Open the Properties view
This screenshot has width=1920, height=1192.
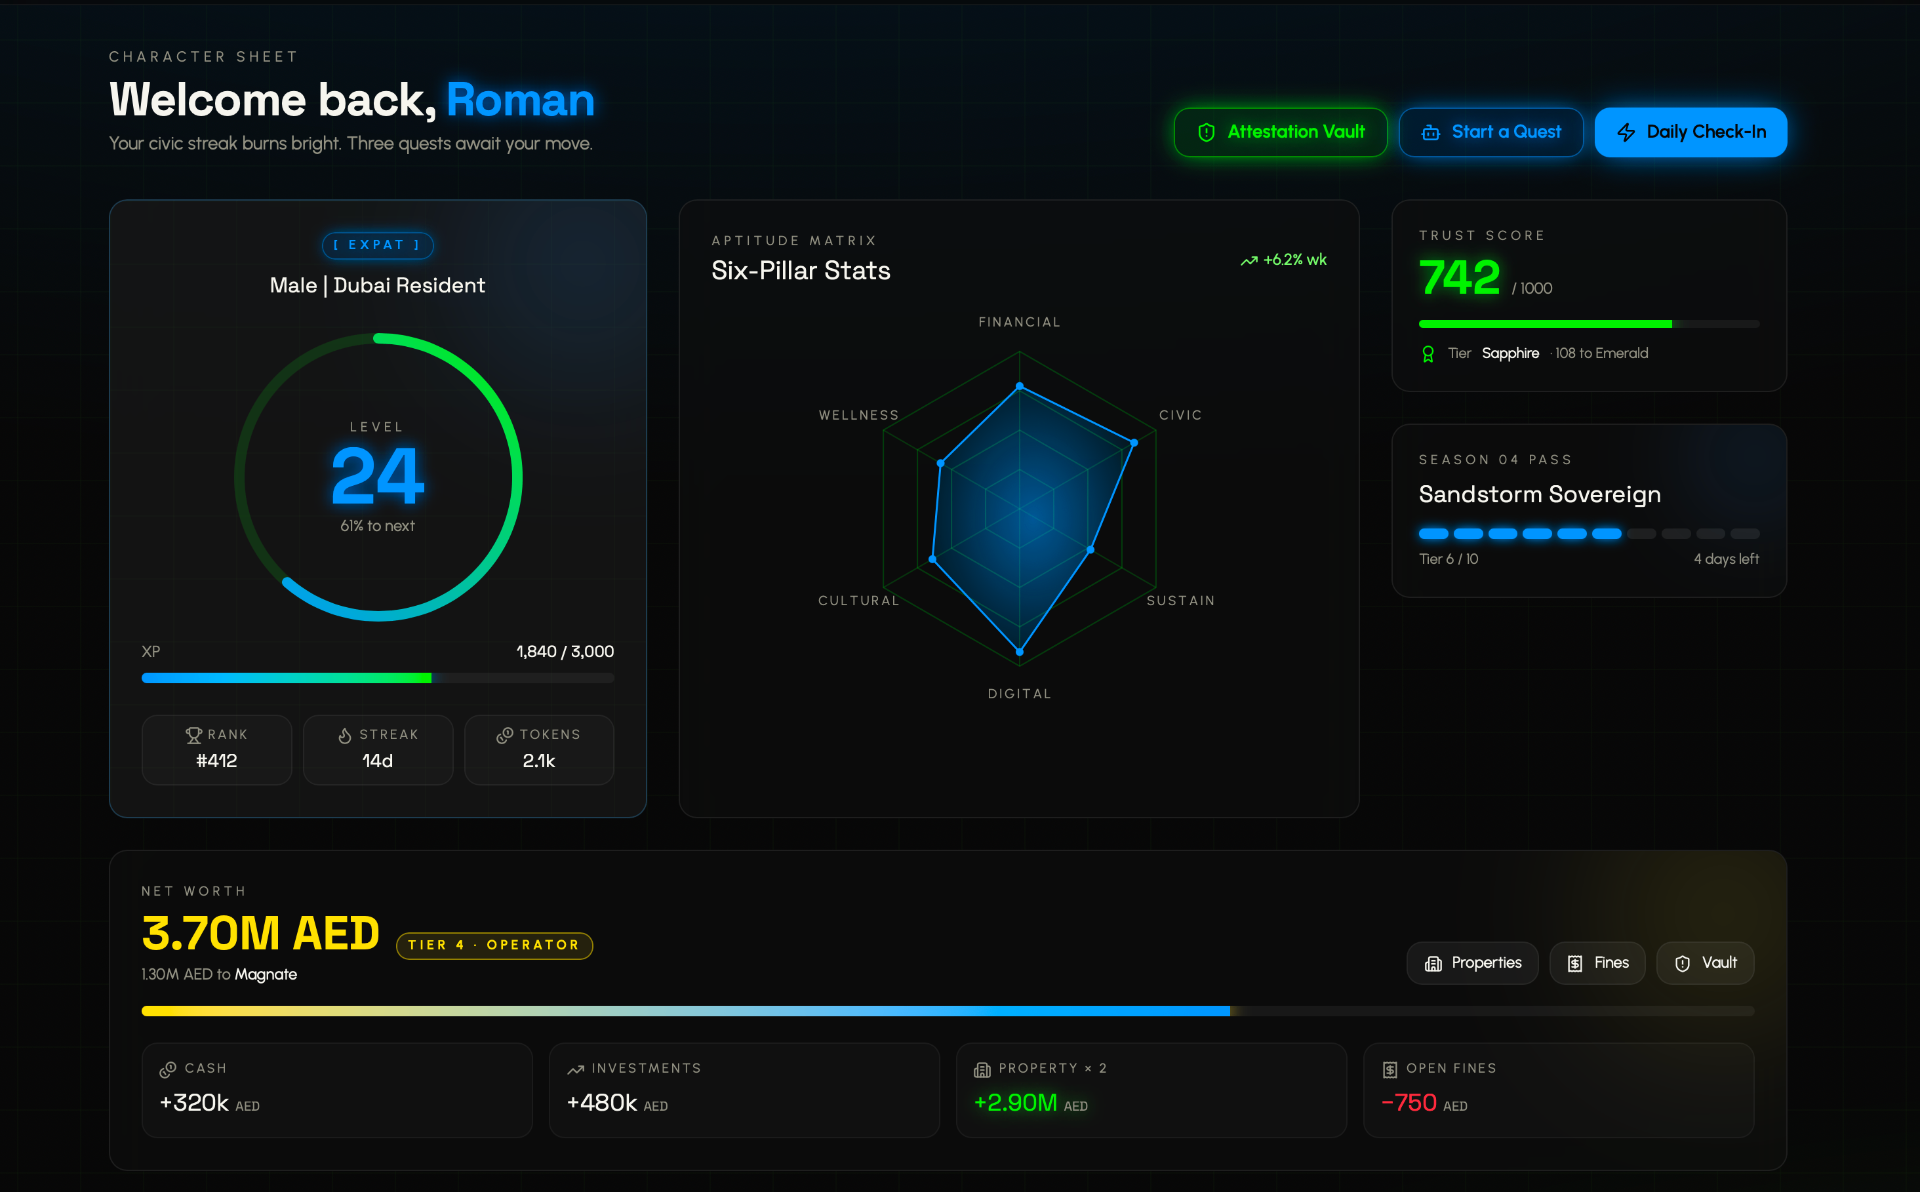click(x=1473, y=963)
